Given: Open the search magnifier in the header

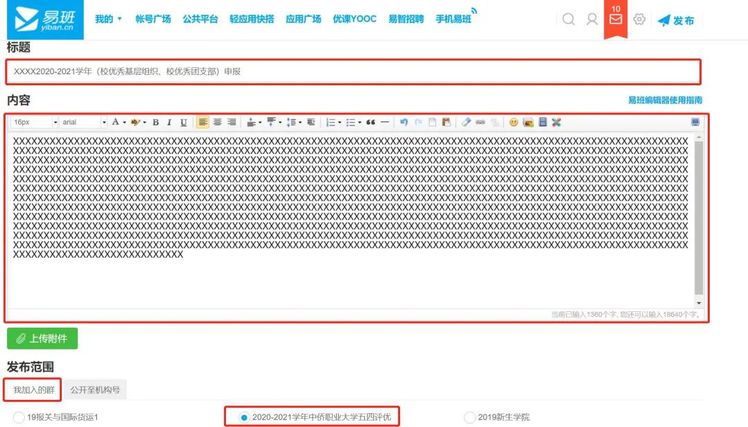Looking at the screenshot, I should tap(568, 19).
